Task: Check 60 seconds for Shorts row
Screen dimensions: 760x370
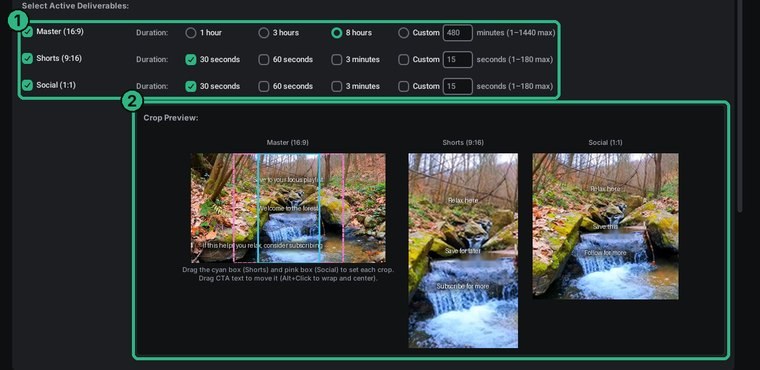Action: pyautogui.click(x=263, y=60)
